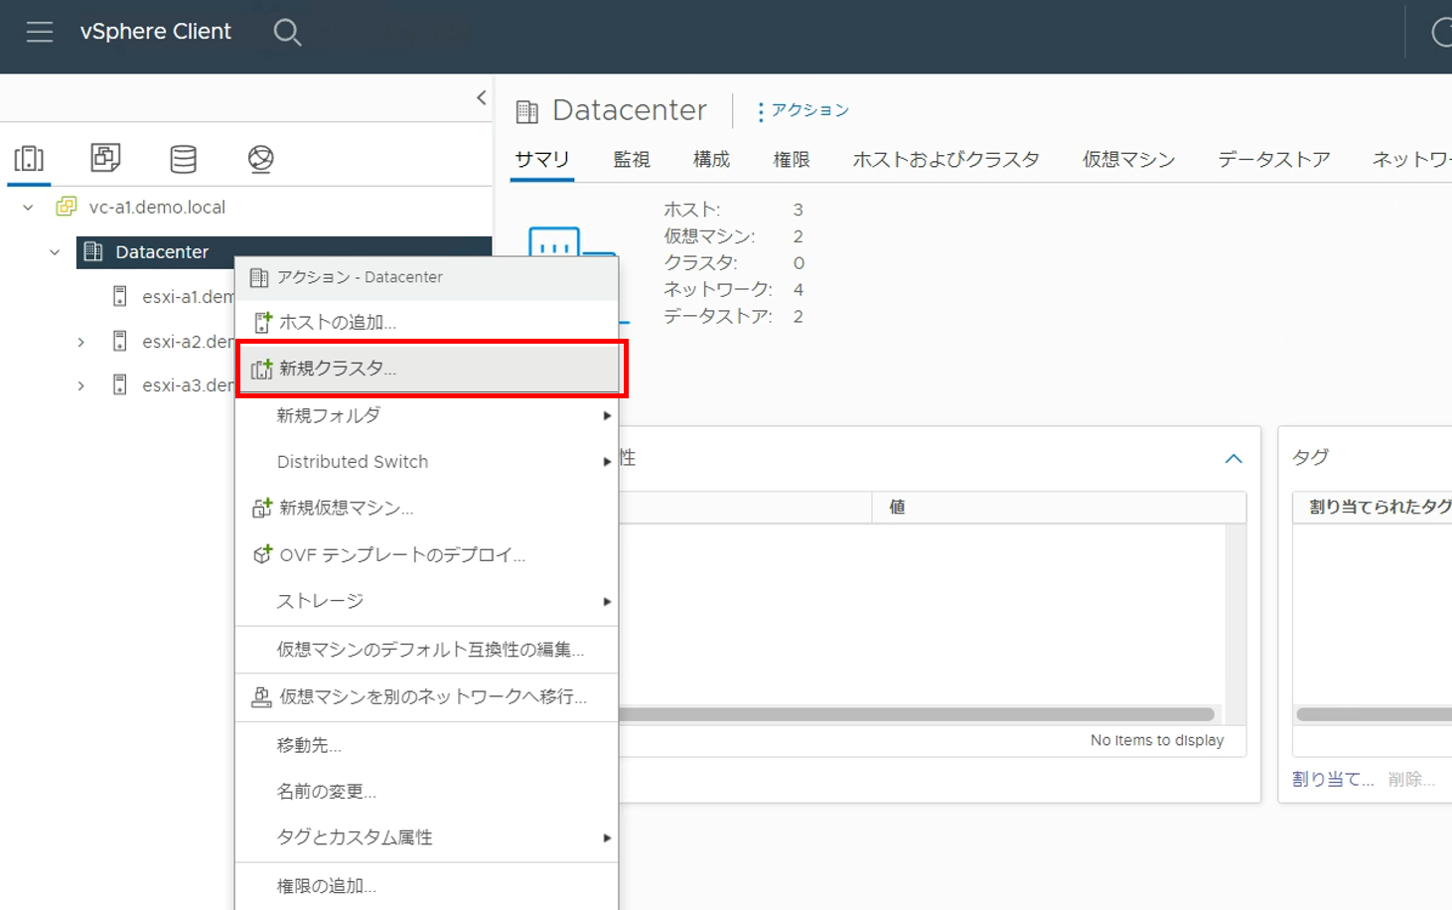Choose ホストの追加... from context menu
The height and width of the screenshot is (910, 1452).
427,322
